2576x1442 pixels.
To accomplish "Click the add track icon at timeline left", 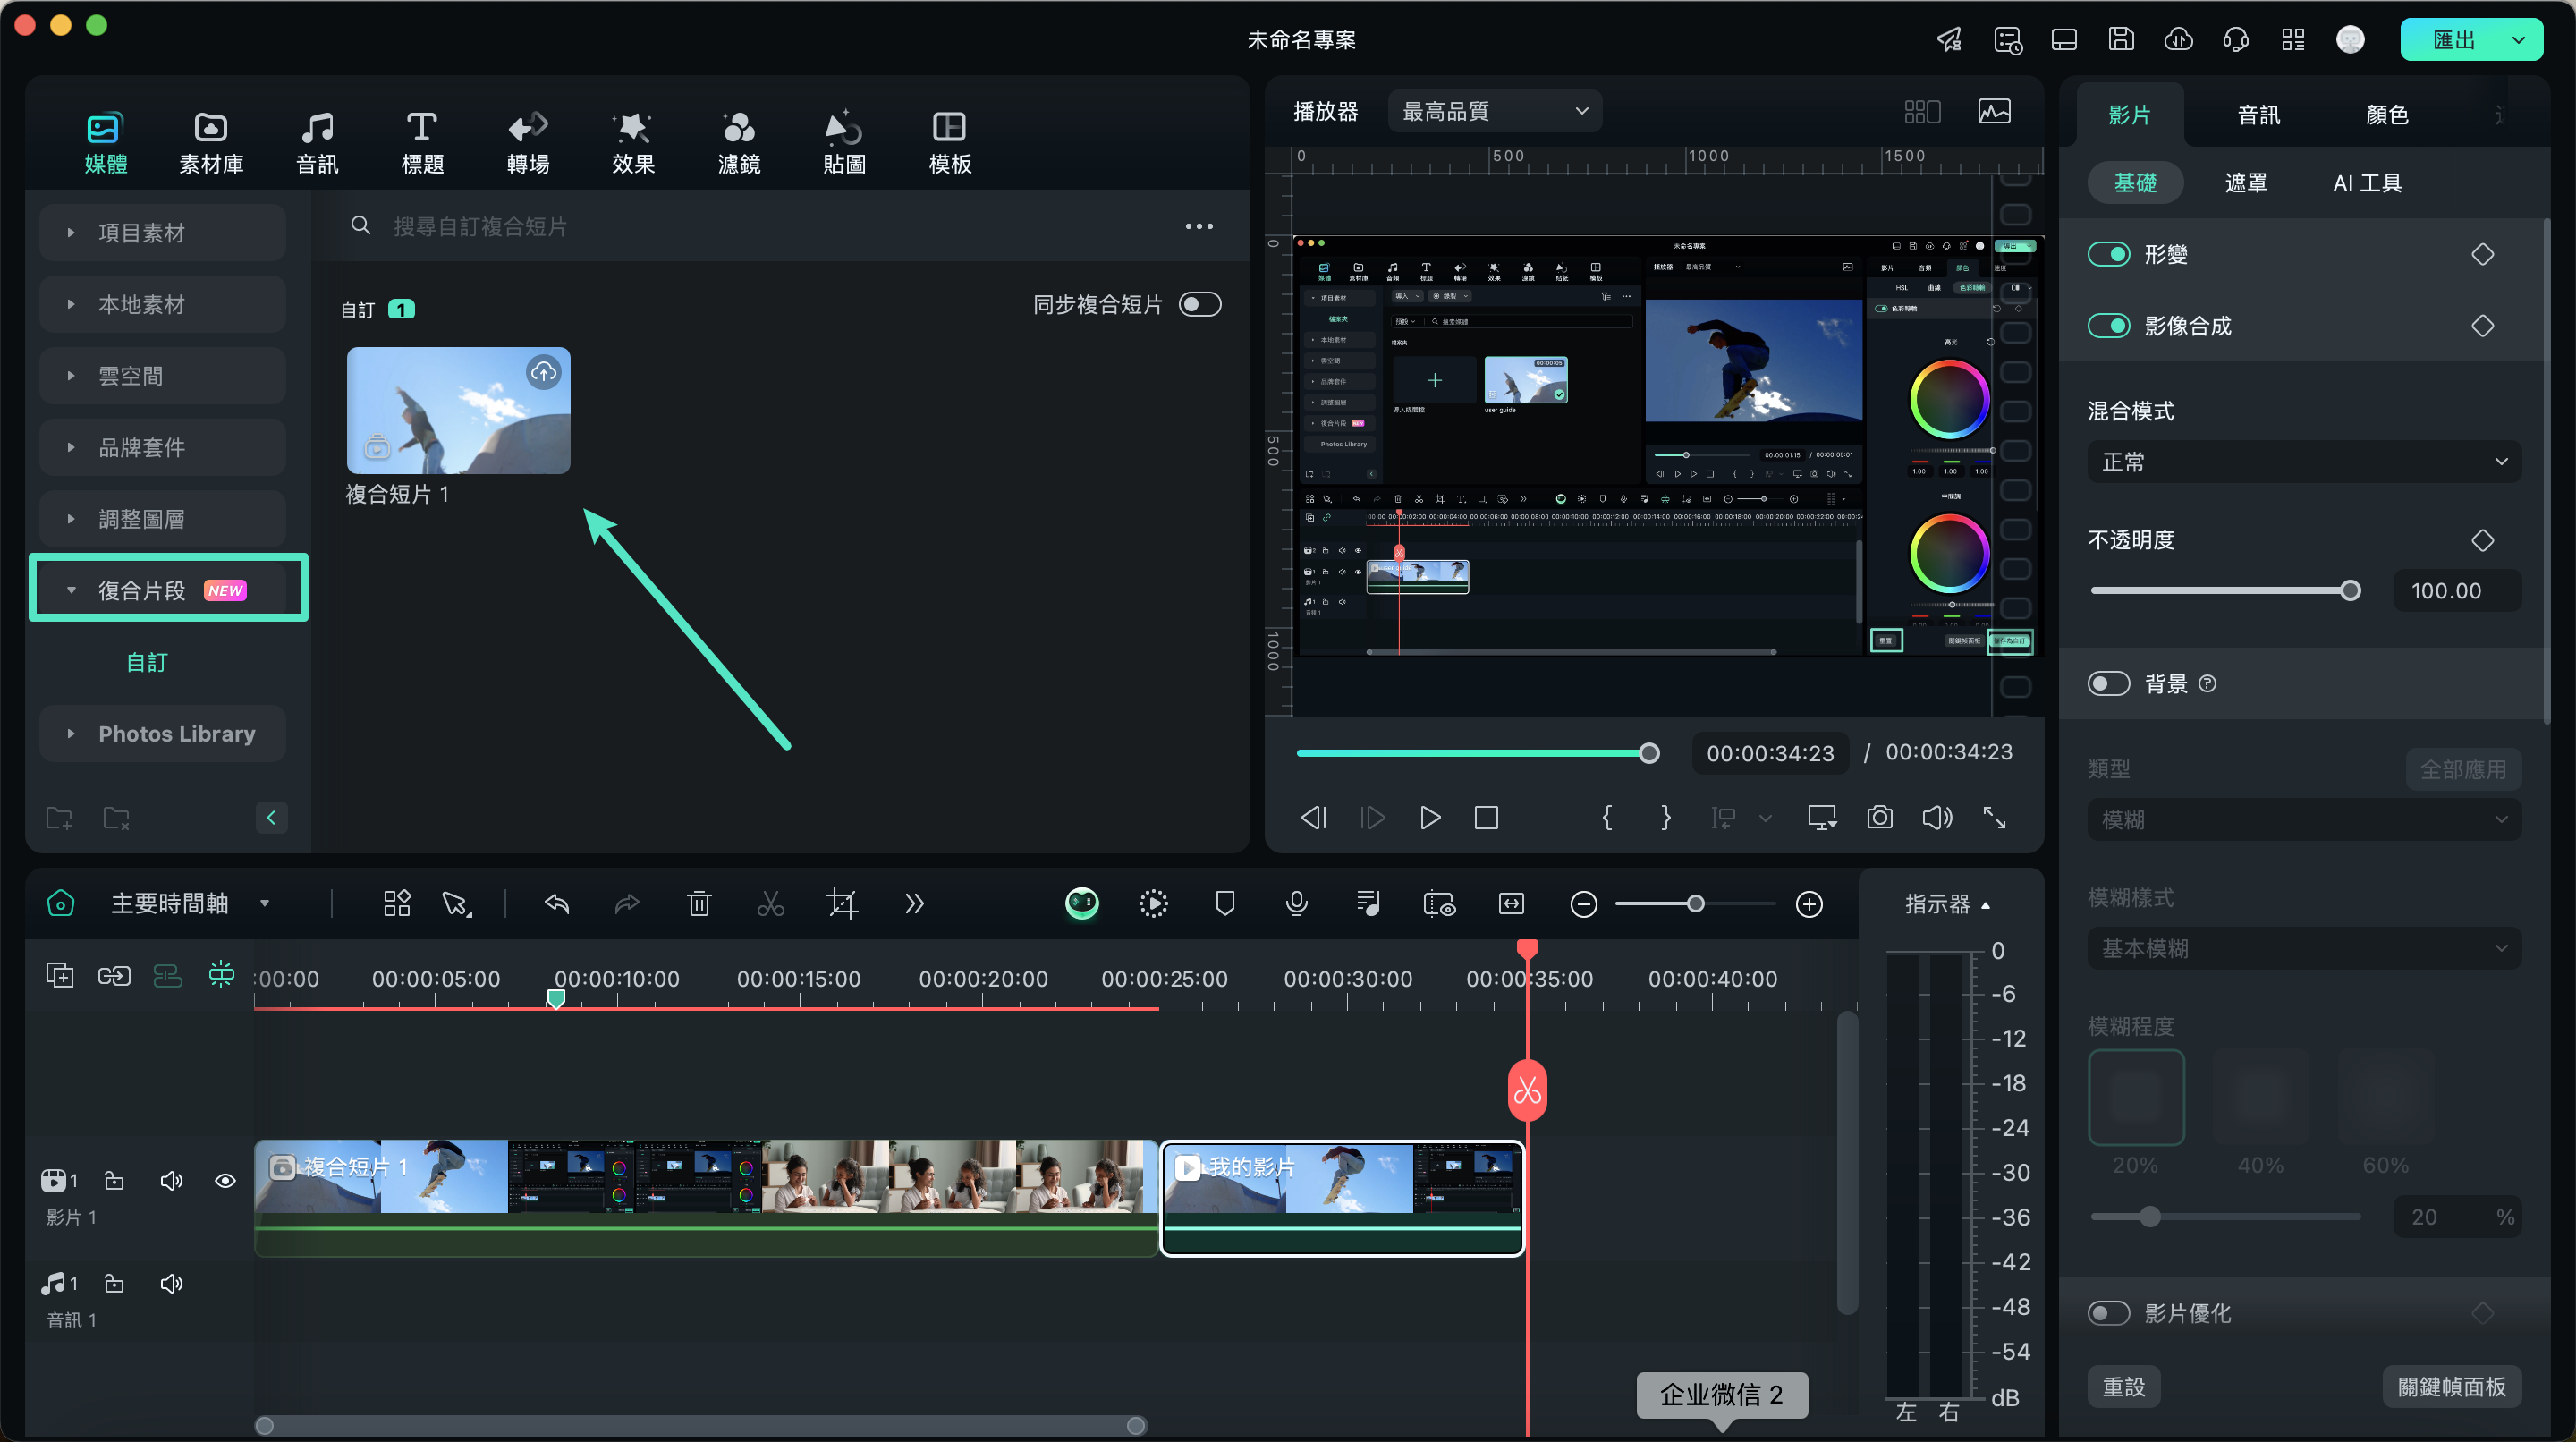I will [x=60, y=975].
